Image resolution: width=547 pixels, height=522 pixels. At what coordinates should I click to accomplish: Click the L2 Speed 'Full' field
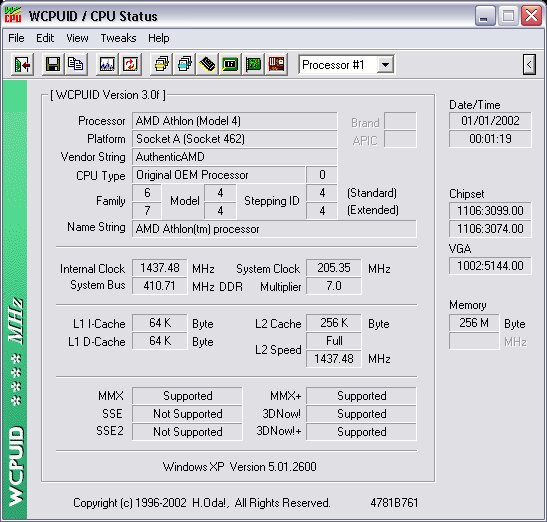(x=334, y=341)
